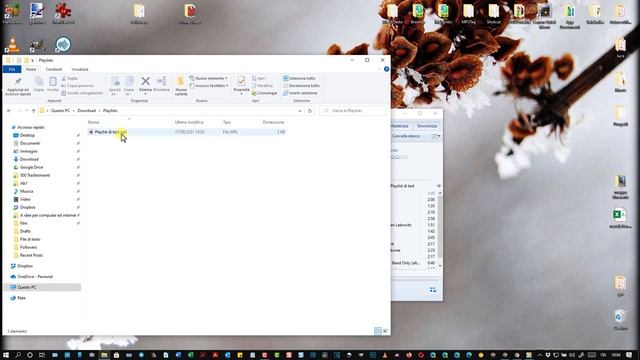Open Explorer help question-mark icon
This screenshot has width=640, height=360.
pos(387,69)
